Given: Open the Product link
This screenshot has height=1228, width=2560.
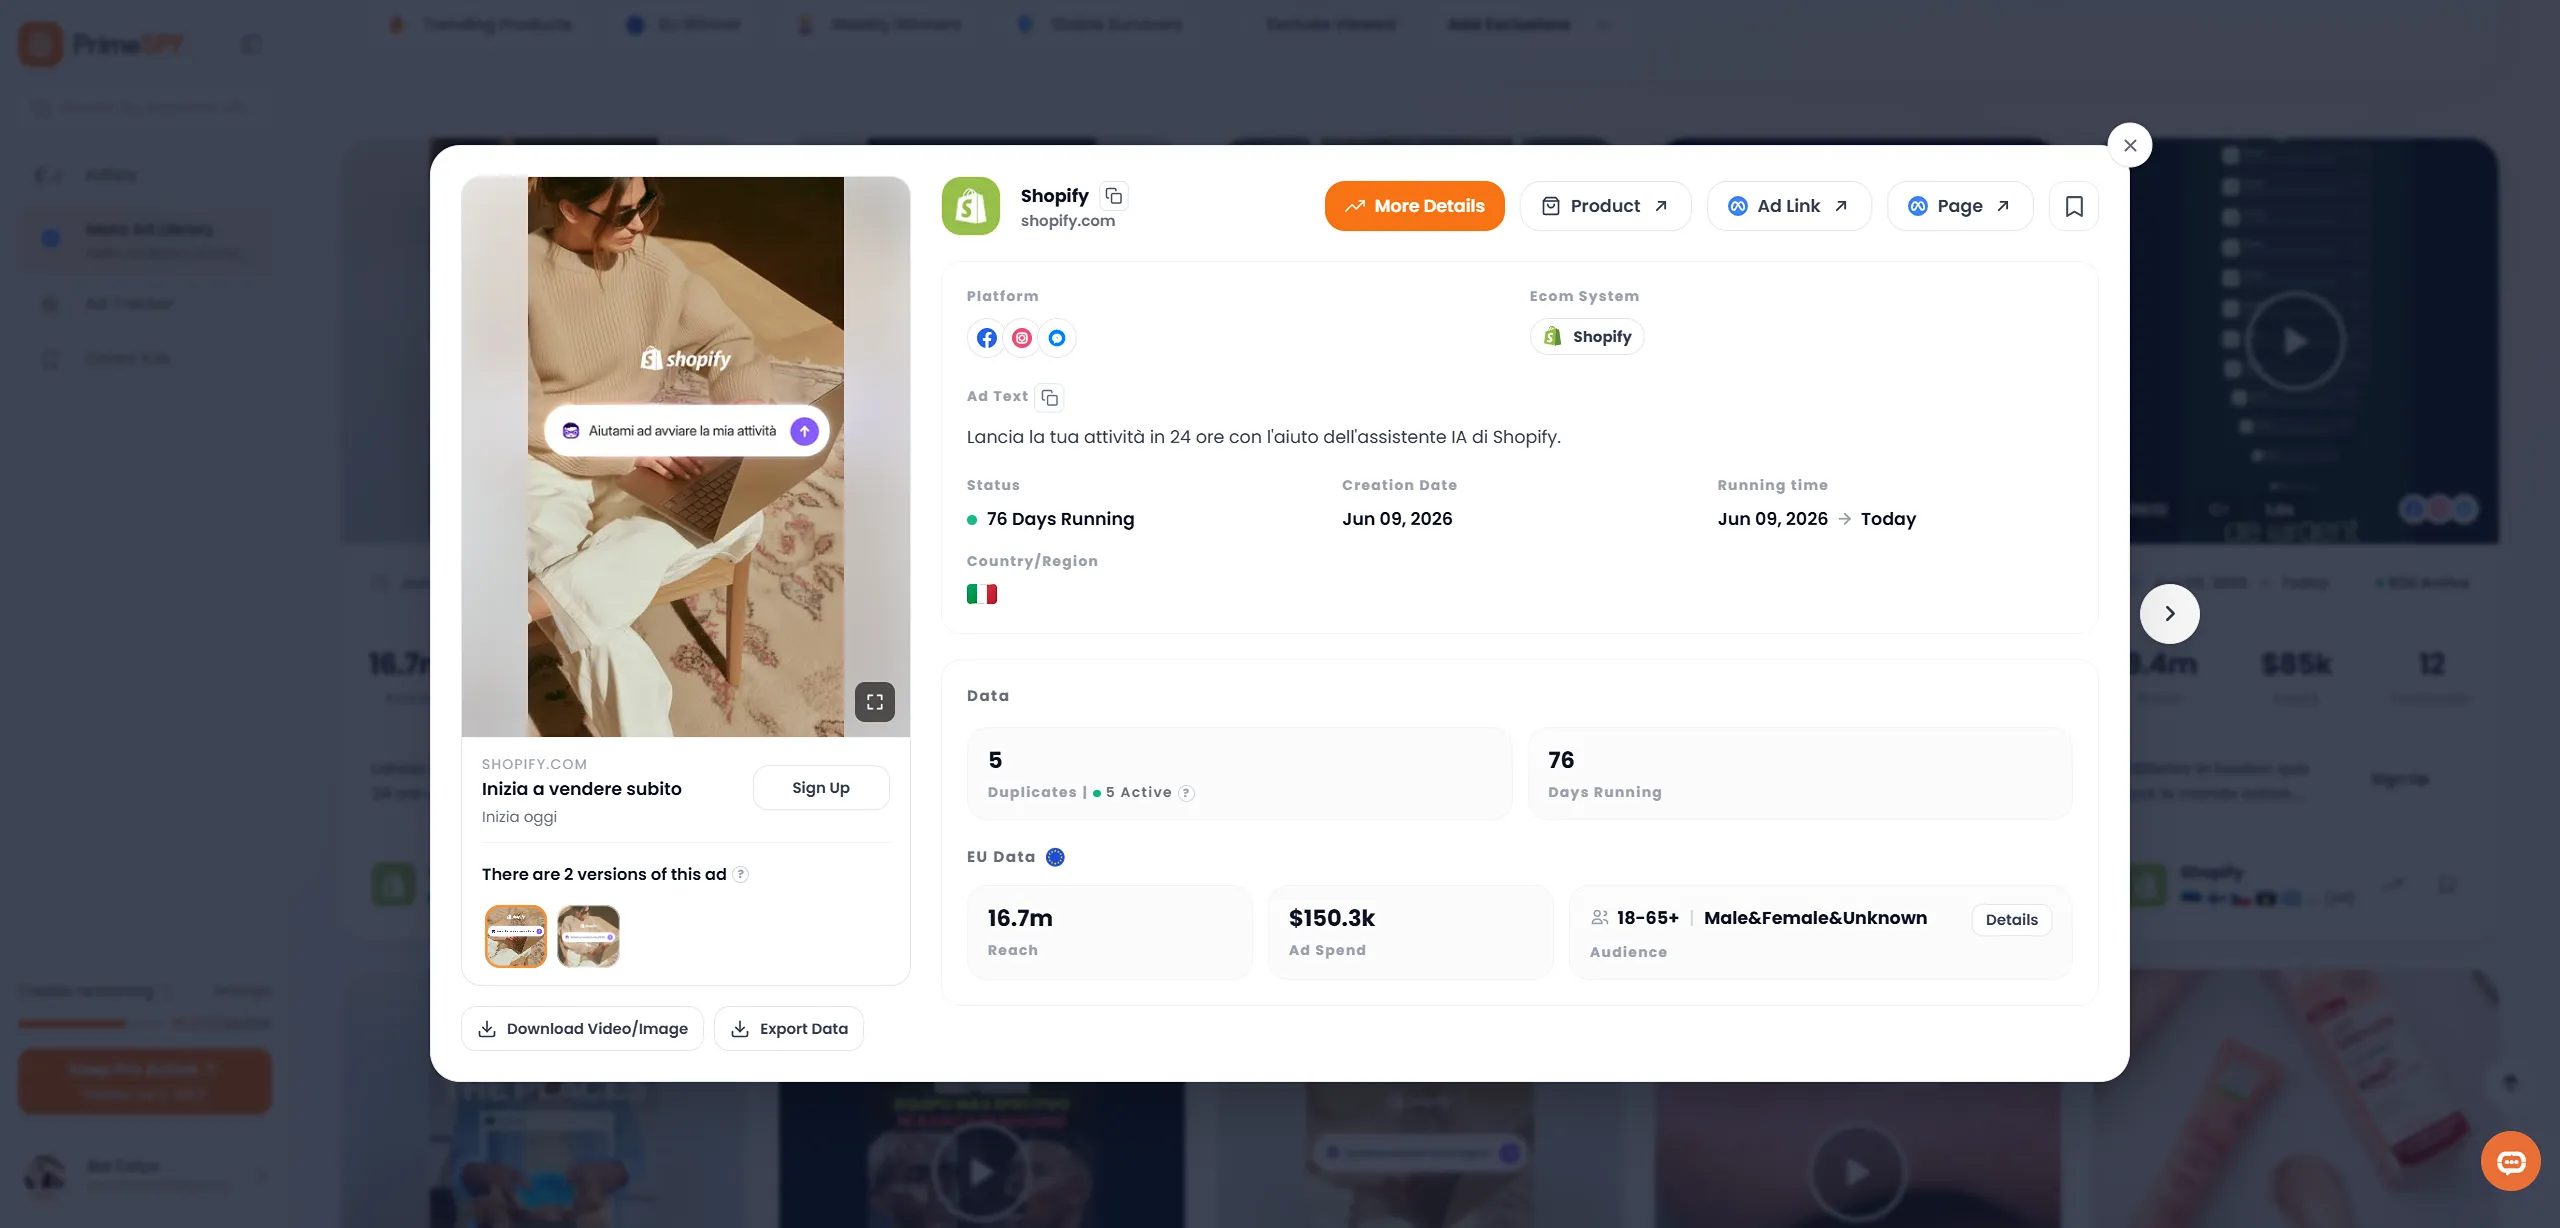Looking at the screenshot, I should coord(1605,206).
